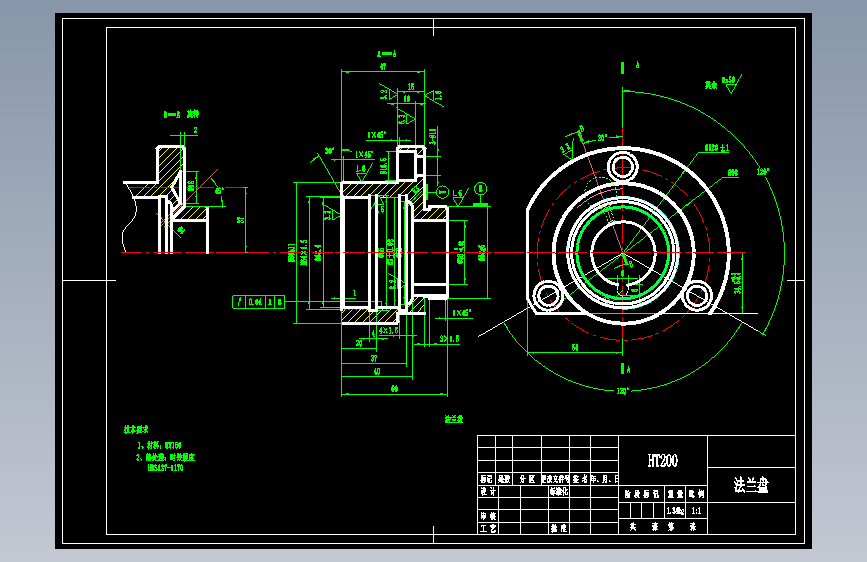Image resolution: width=867 pixels, height=562 pixels.
Task: Click the 4×1.5 groove dimension text
Action: click(389, 331)
